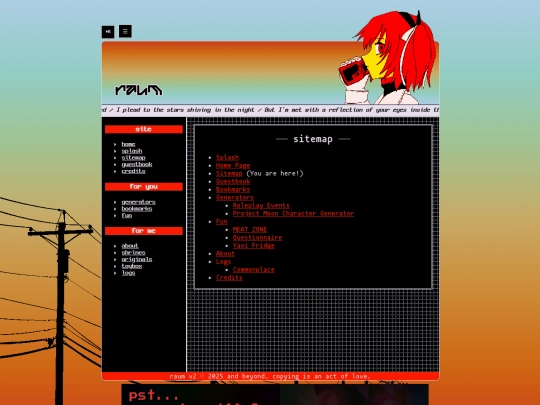Follow the red 'Credits' sitemap link

[x=229, y=278]
